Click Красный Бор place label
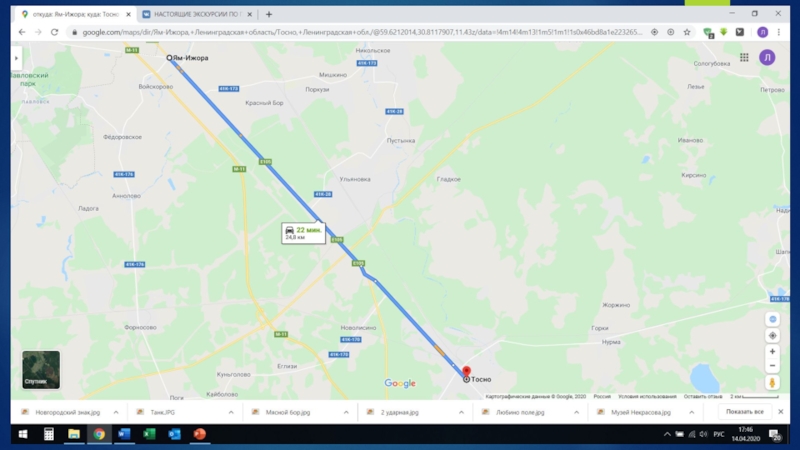Screen dimensions: 800x450 click(x=264, y=103)
